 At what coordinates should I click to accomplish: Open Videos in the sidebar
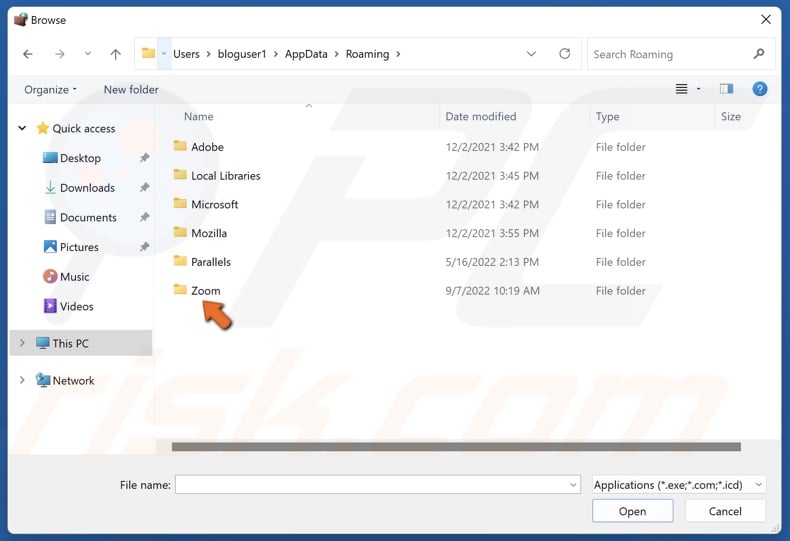coord(77,307)
